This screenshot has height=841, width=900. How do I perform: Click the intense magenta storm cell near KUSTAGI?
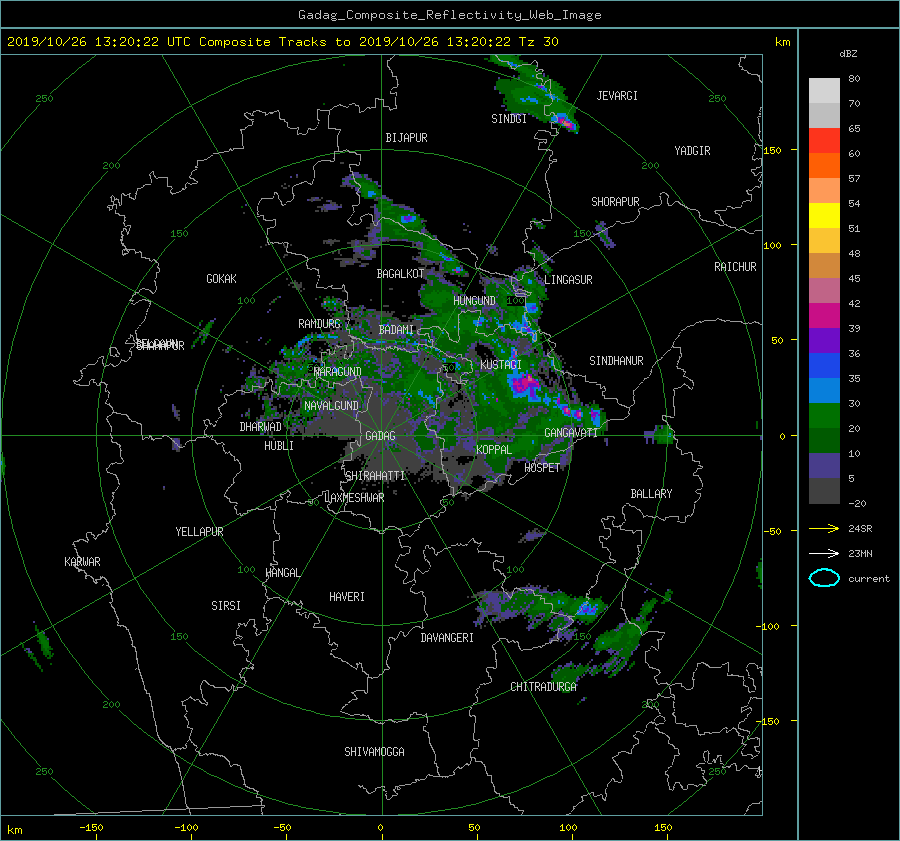click(525, 385)
